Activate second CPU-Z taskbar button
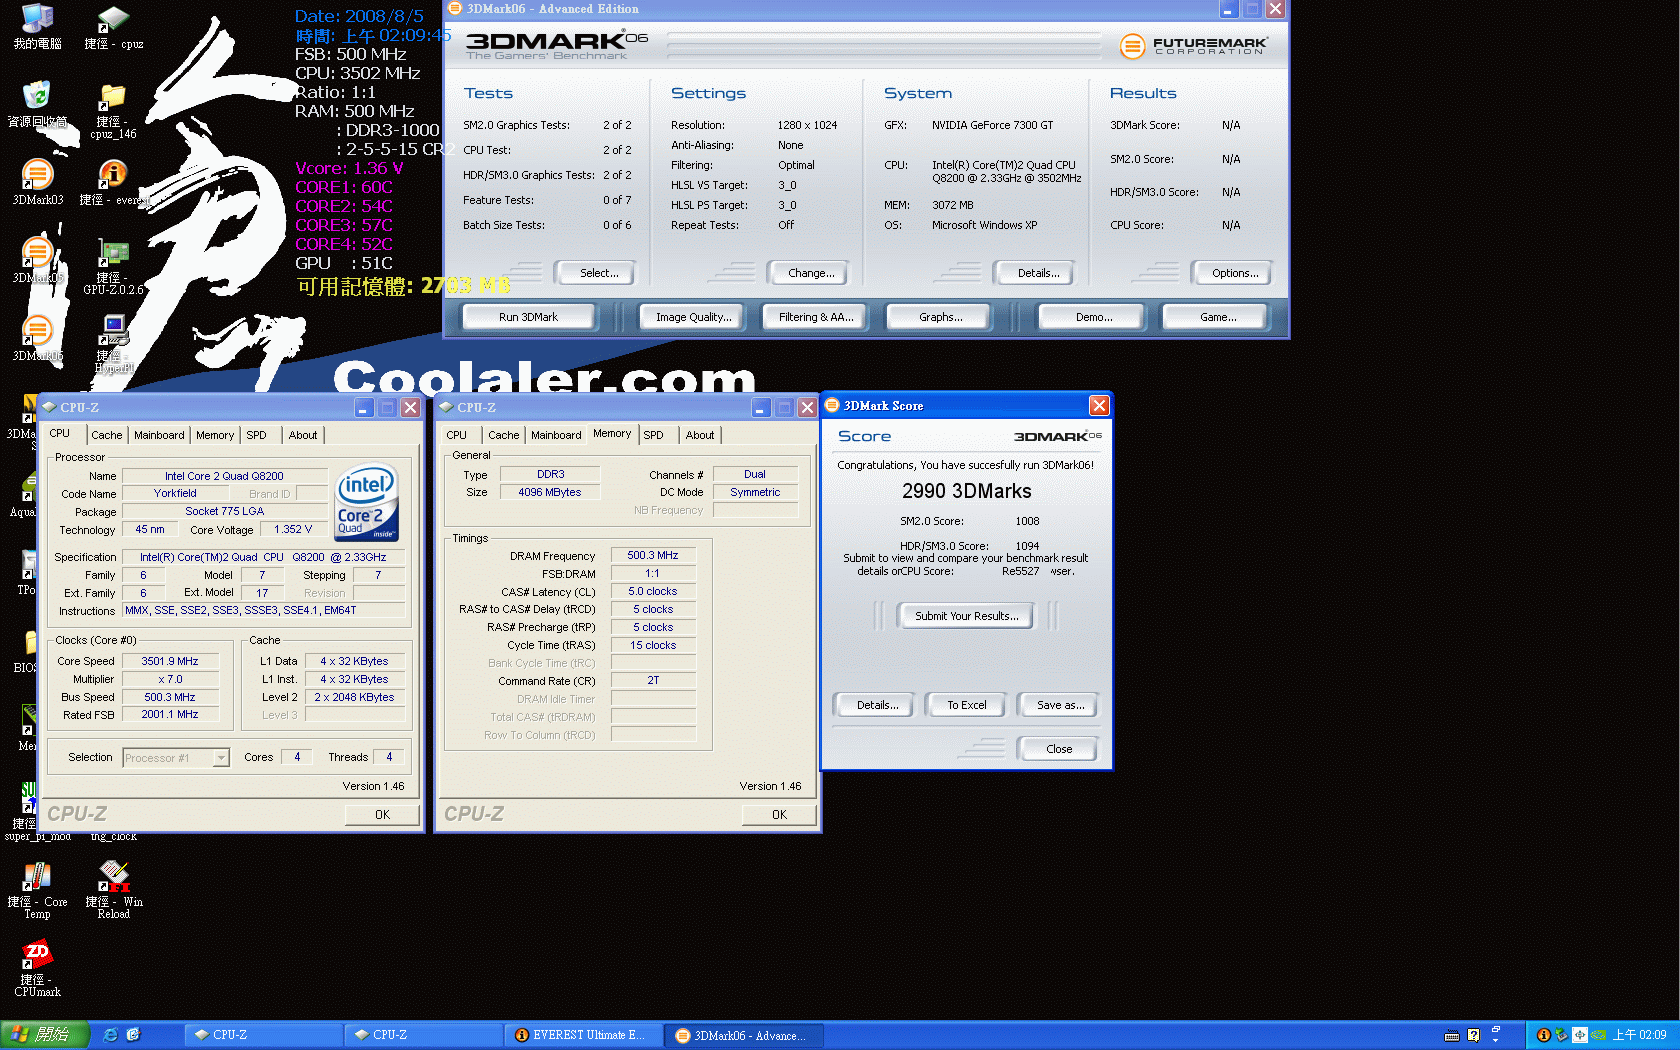The width and height of the screenshot is (1680, 1050). tap(423, 1035)
